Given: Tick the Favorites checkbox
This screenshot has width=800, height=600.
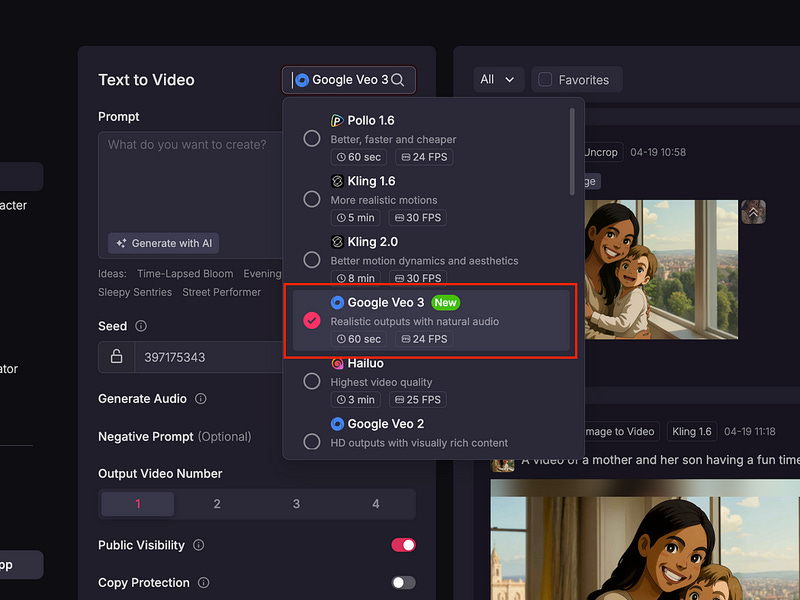Looking at the screenshot, I should pyautogui.click(x=545, y=80).
